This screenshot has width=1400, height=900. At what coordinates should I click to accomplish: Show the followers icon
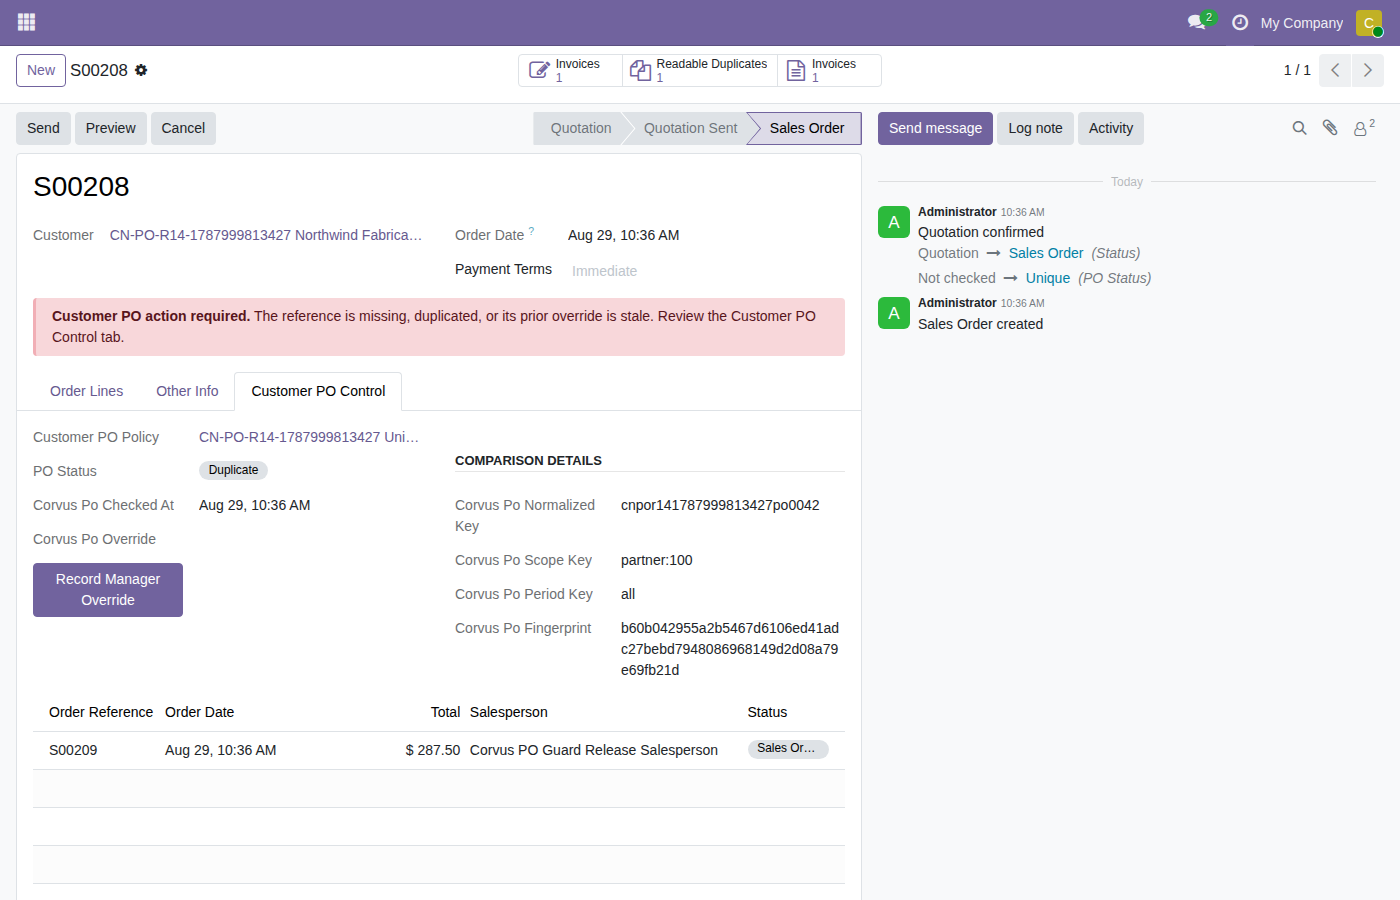tap(1364, 128)
